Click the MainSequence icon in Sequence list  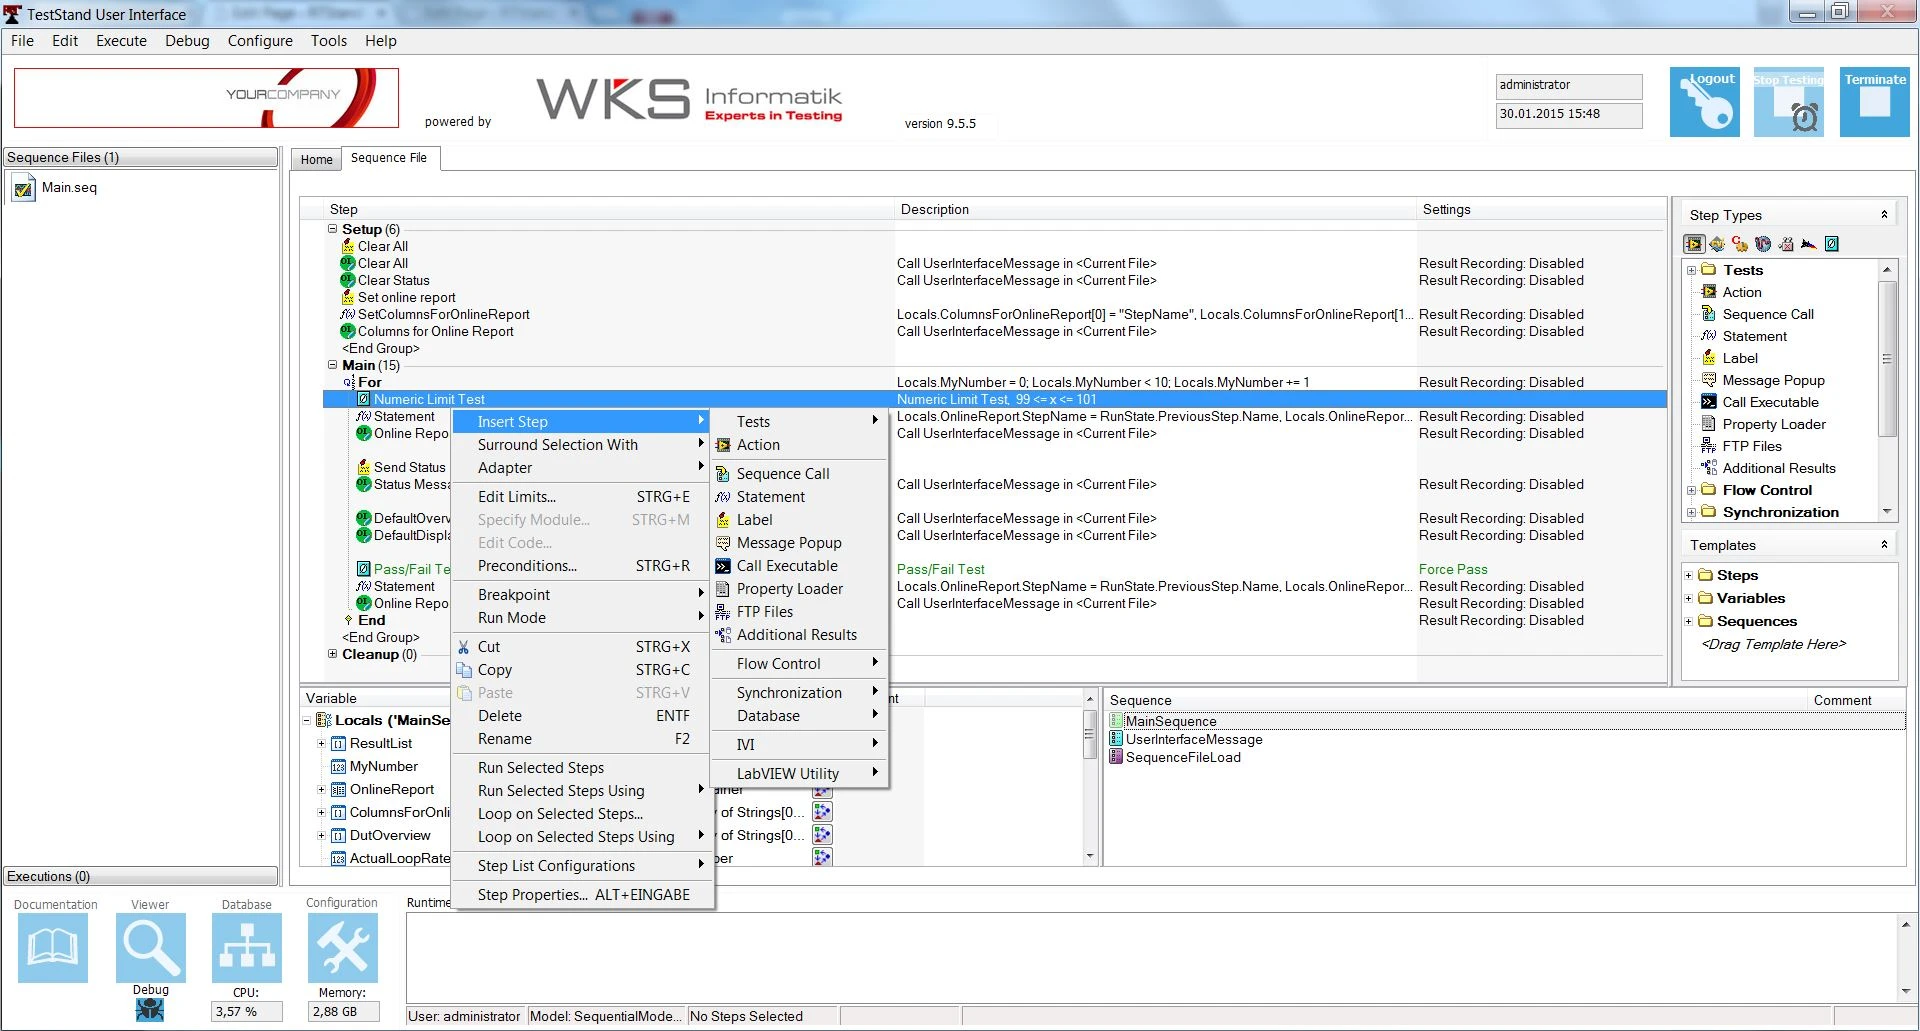pyautogui.click(x=1117, y=721)
